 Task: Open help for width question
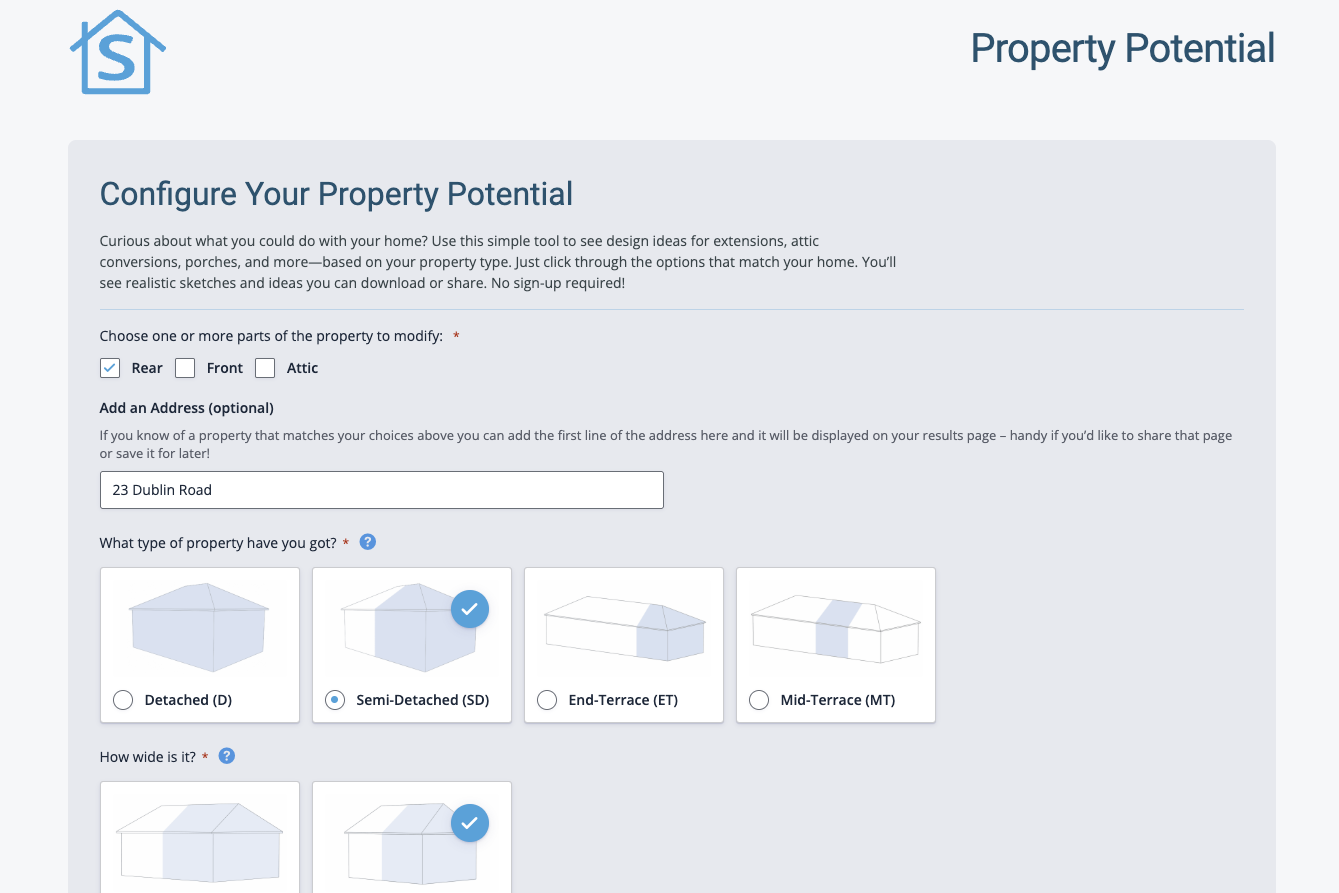point(227,756)
